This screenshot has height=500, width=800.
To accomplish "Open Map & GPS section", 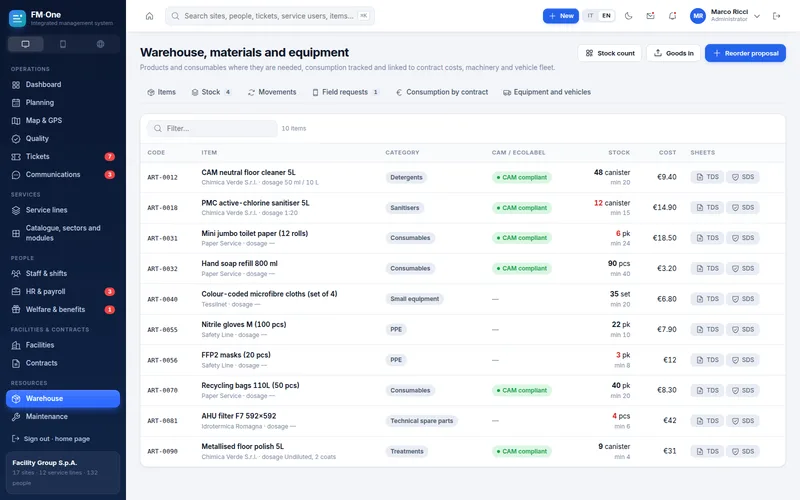I will click(x=63, y=120).
